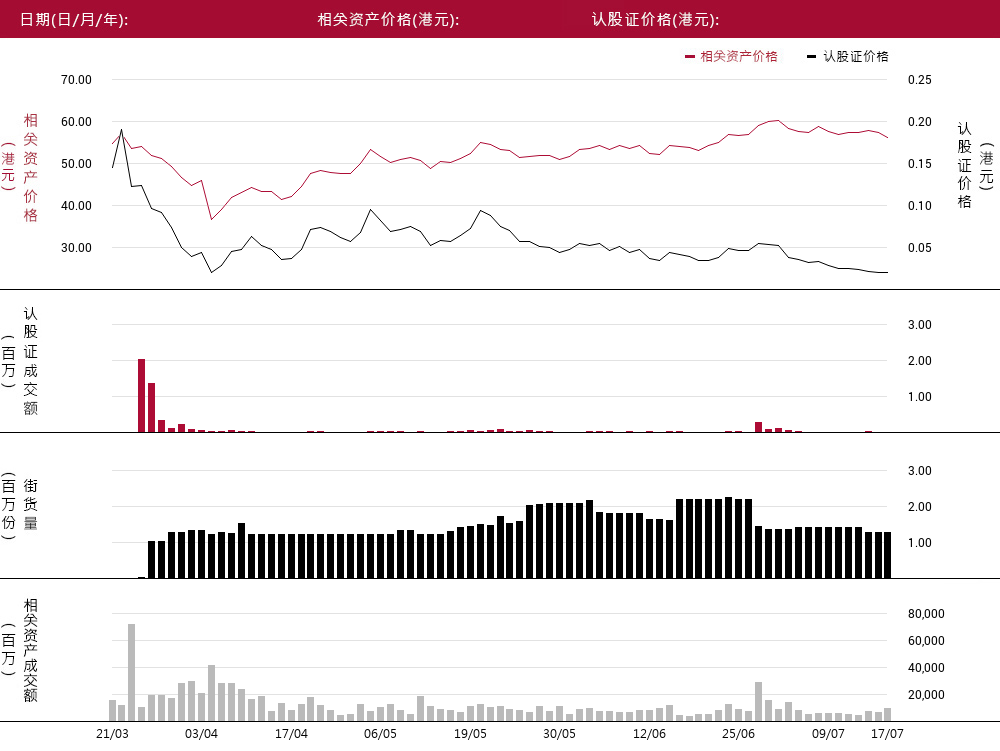Click the 认股证价格(港元) header label

(x=656, y=19)
